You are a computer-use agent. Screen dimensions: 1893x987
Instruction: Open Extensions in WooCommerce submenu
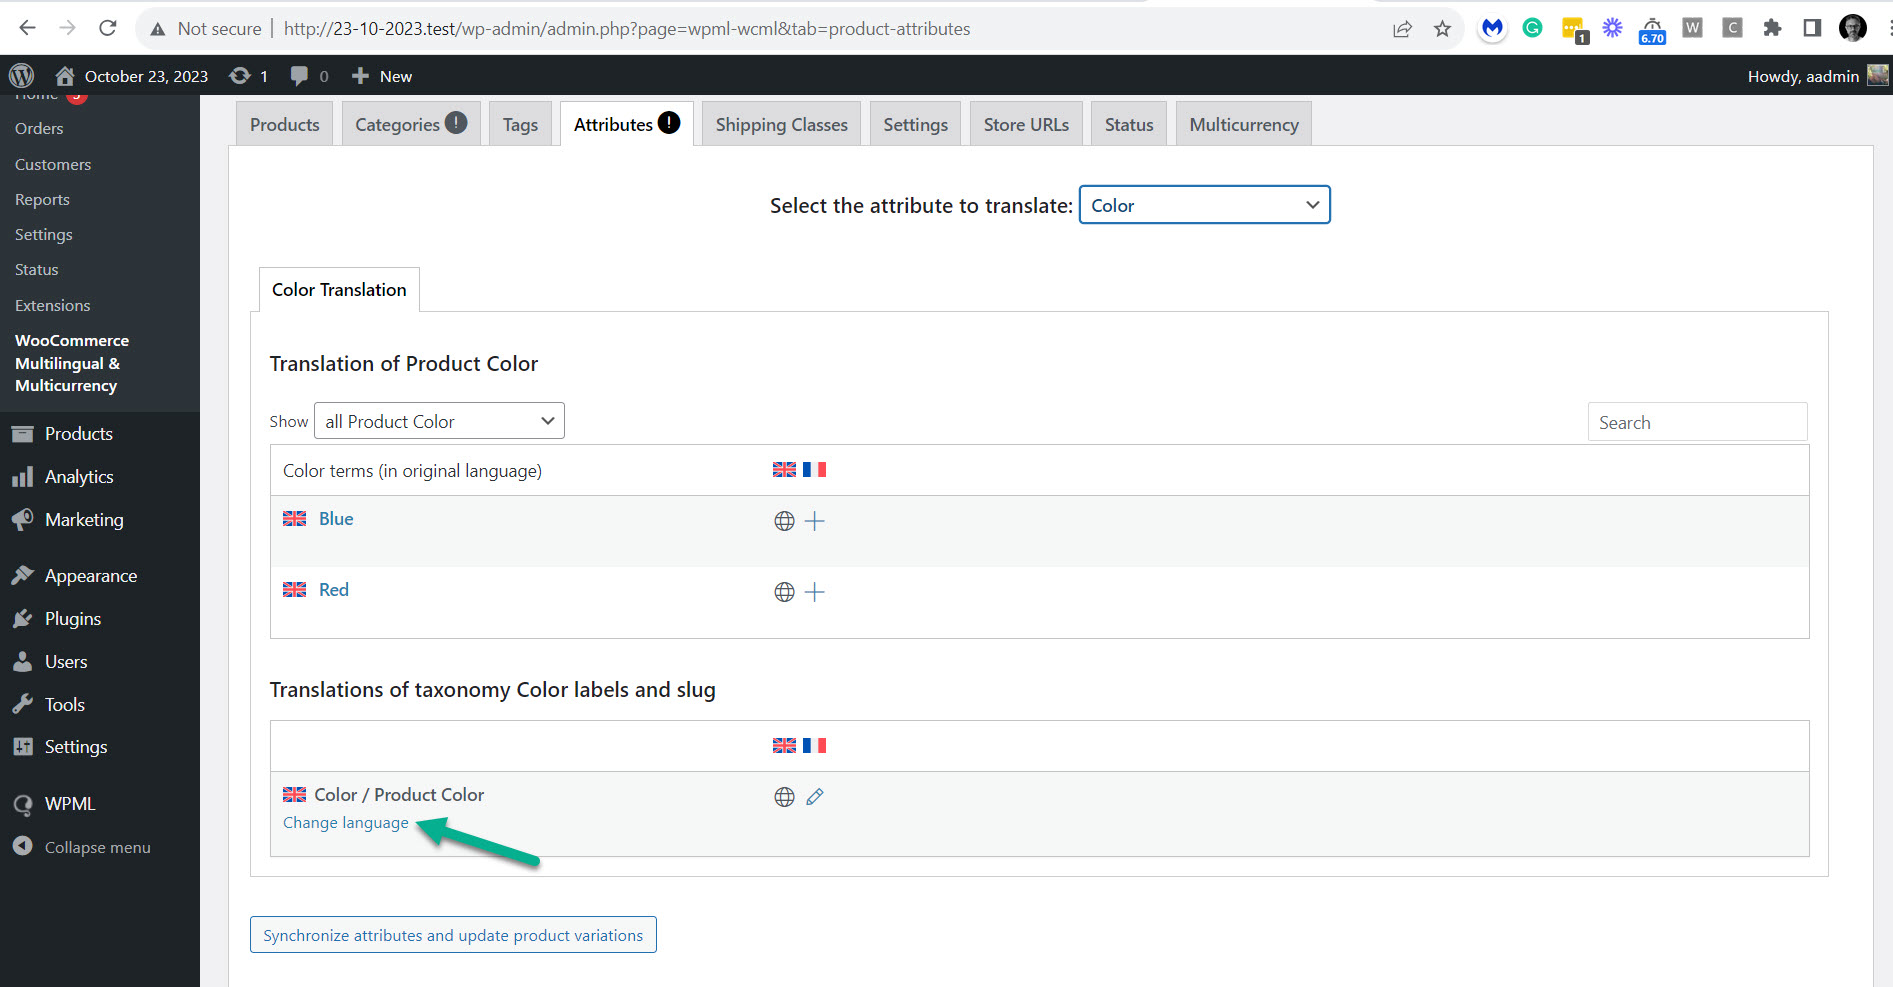[52, 305]
